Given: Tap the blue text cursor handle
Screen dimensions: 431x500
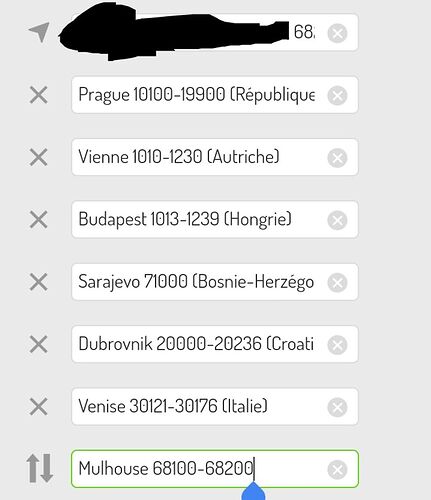Looking at the screenshot, I should pos(253,492).
